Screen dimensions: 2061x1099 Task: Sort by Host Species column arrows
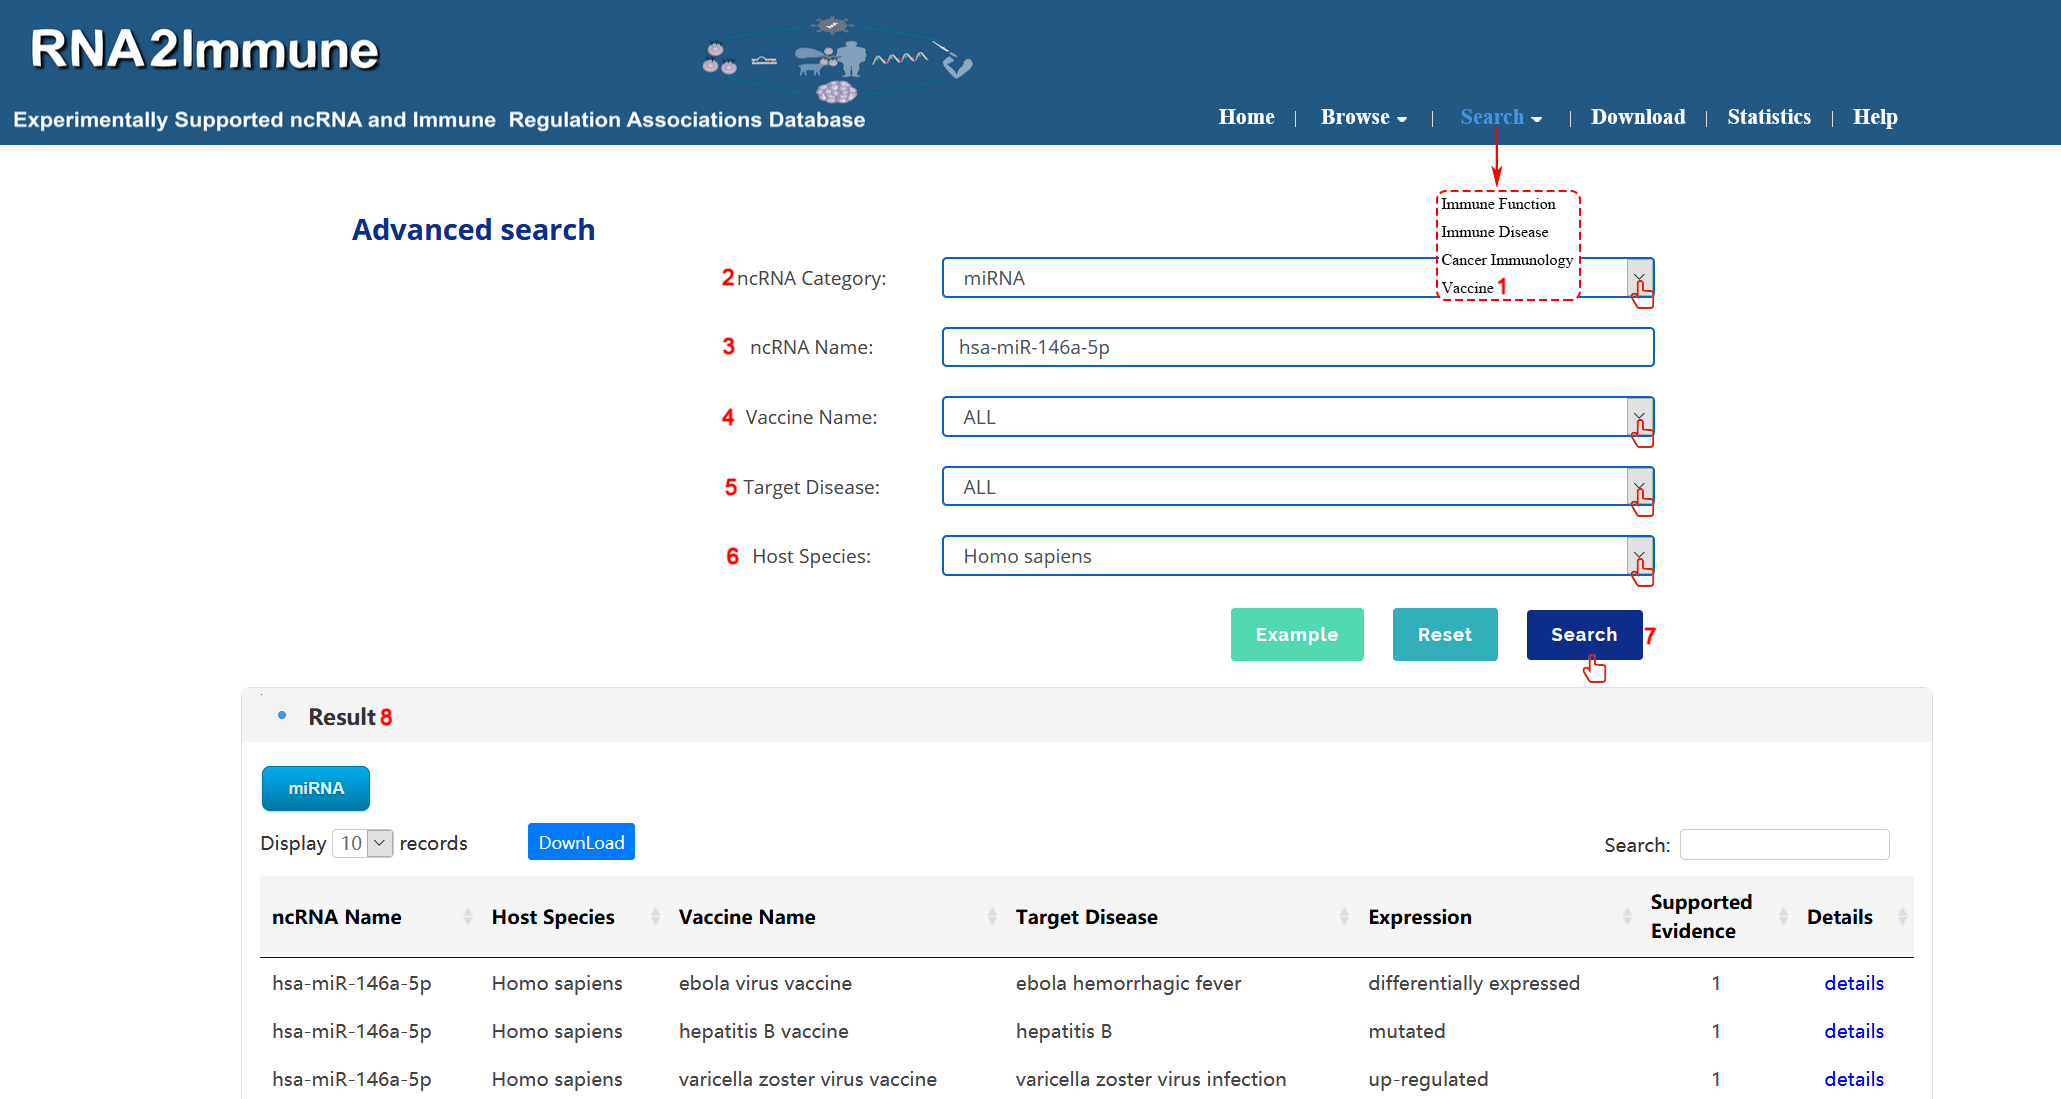[x=655, y=917]
